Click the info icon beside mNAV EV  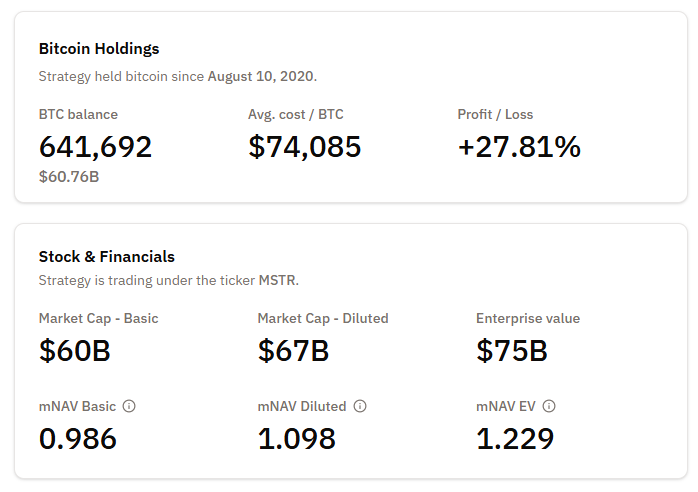tap(549, 407)
